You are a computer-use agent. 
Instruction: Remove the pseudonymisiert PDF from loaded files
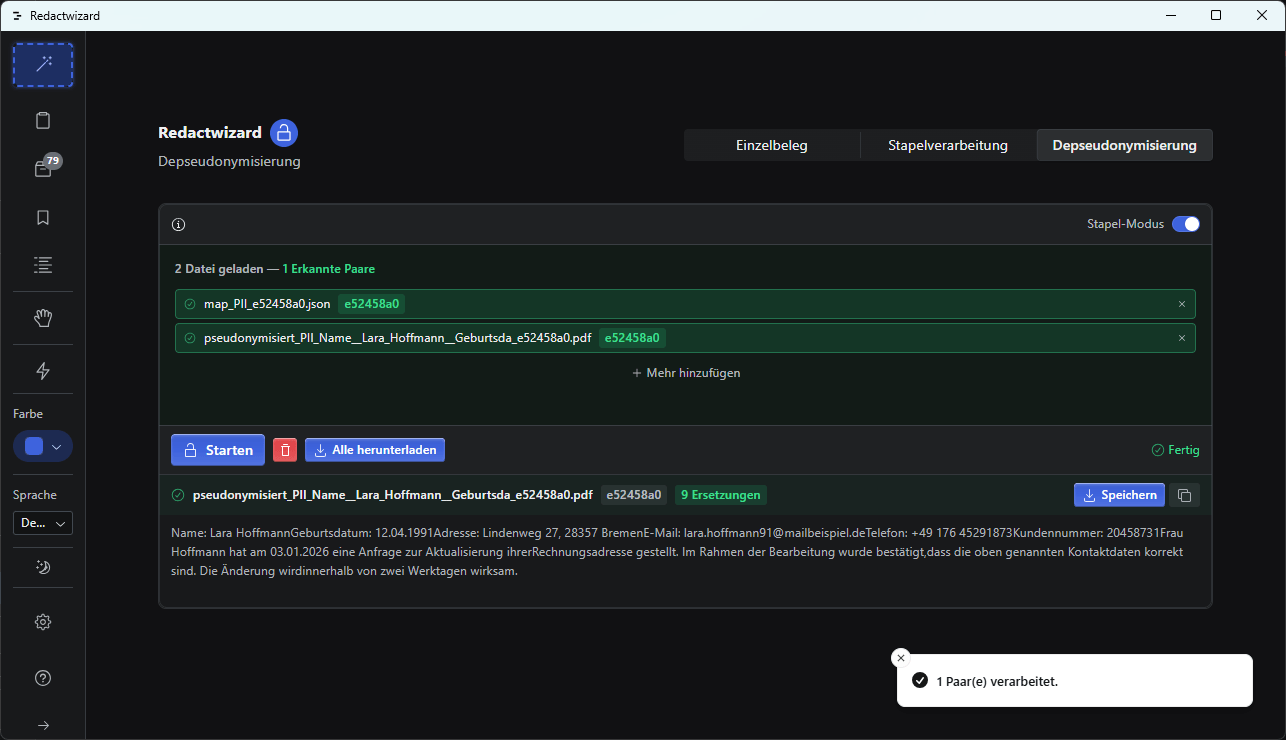click(x=1181, y=338)
